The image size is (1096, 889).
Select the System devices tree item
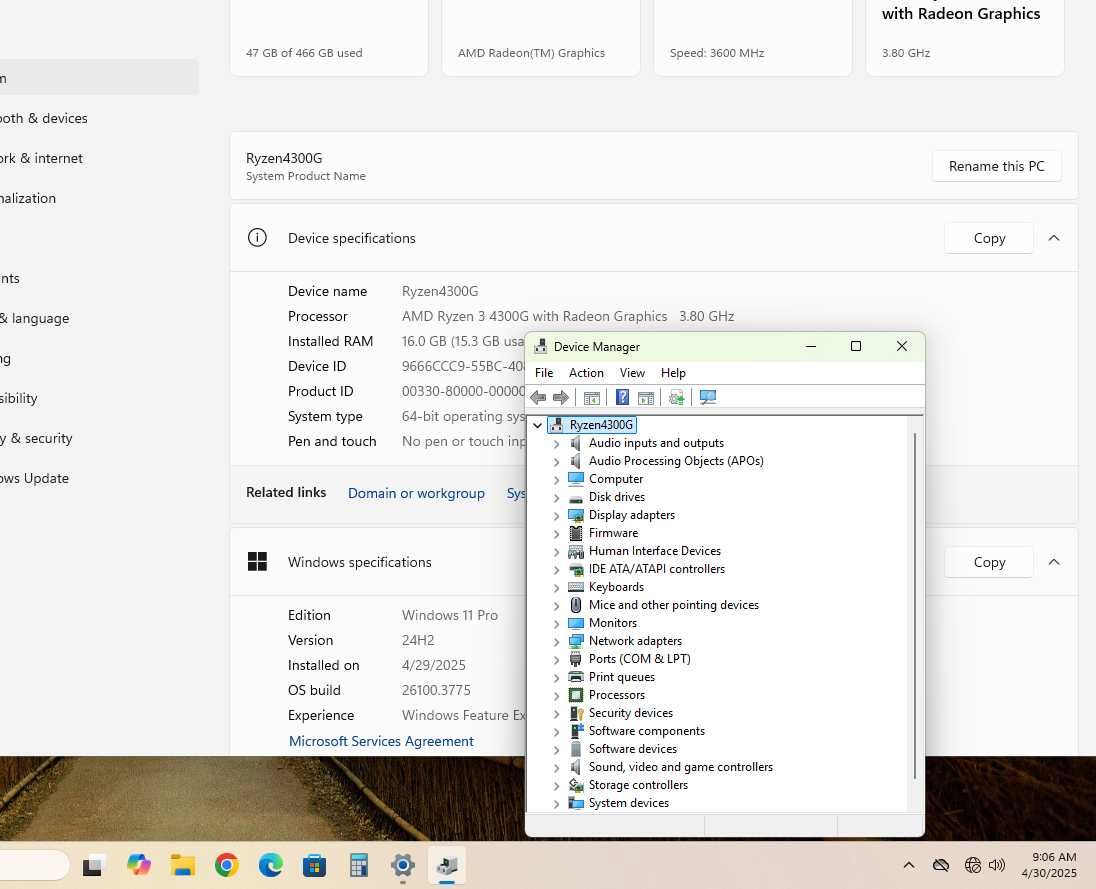[628, 803]
